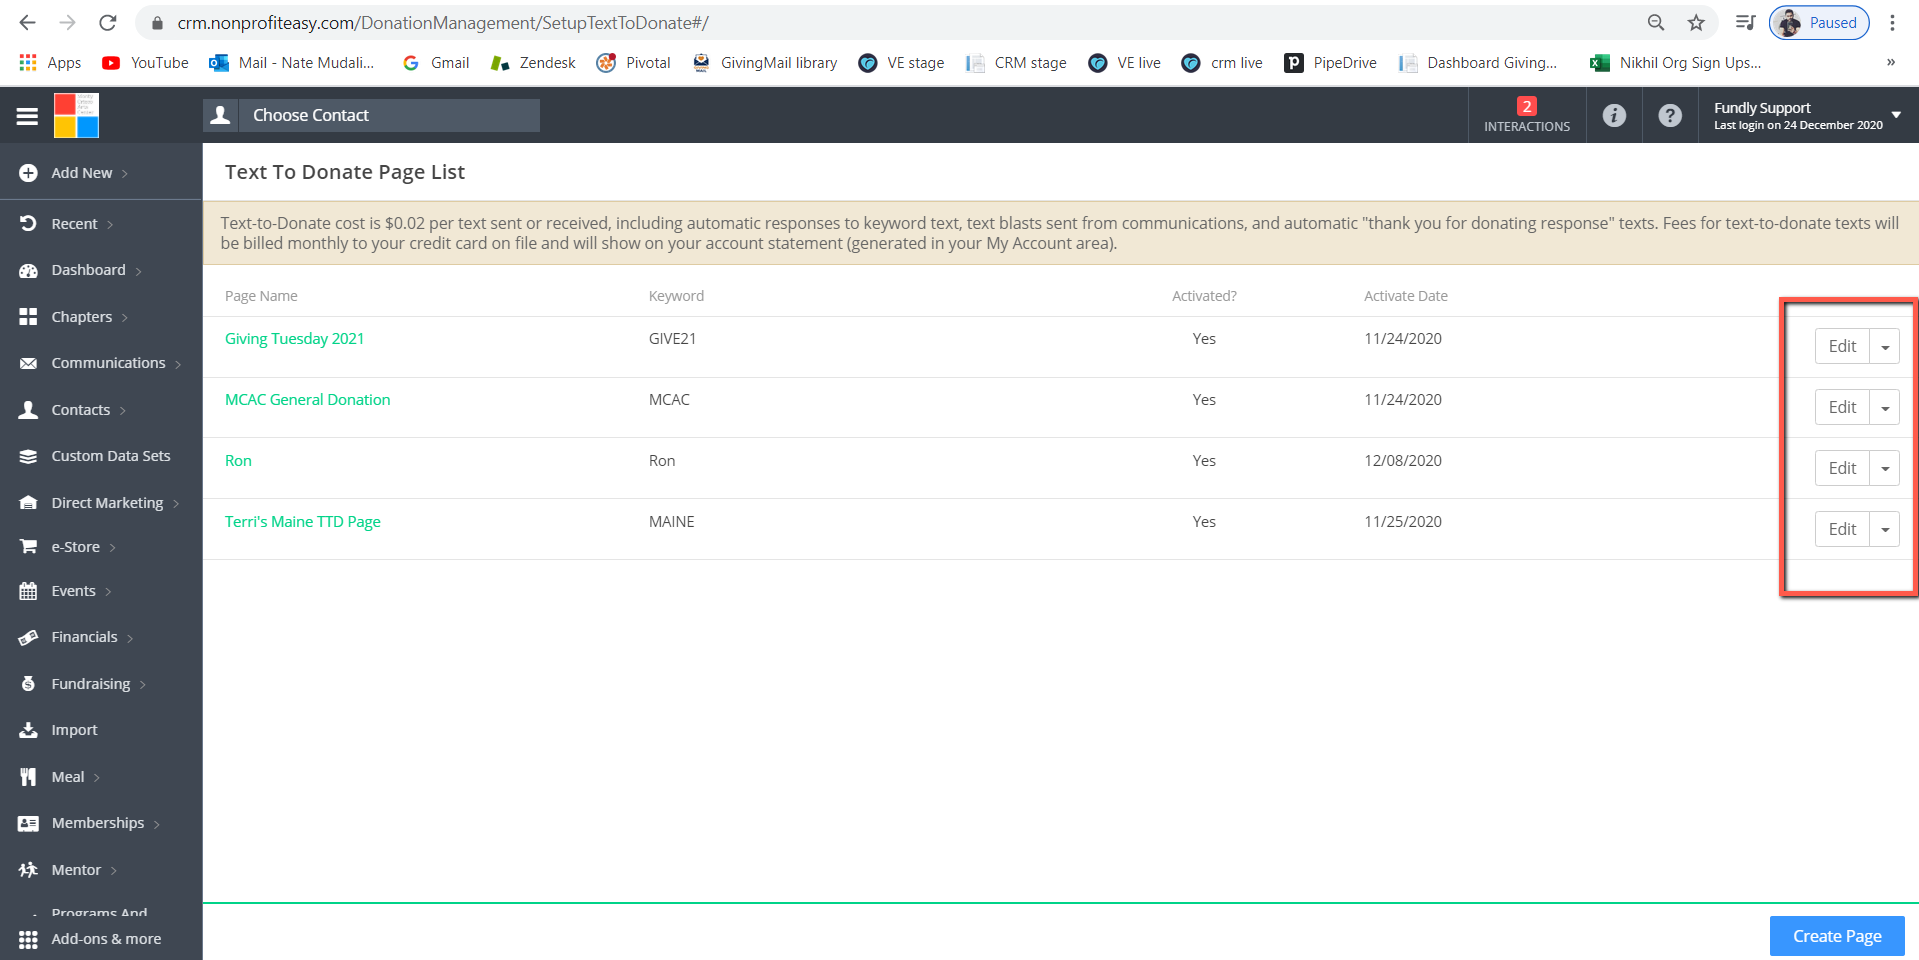Open dropdown arrow for MCAC General Donation
The width and height of the screenshot is (1919, 960).
point(1885,408)
